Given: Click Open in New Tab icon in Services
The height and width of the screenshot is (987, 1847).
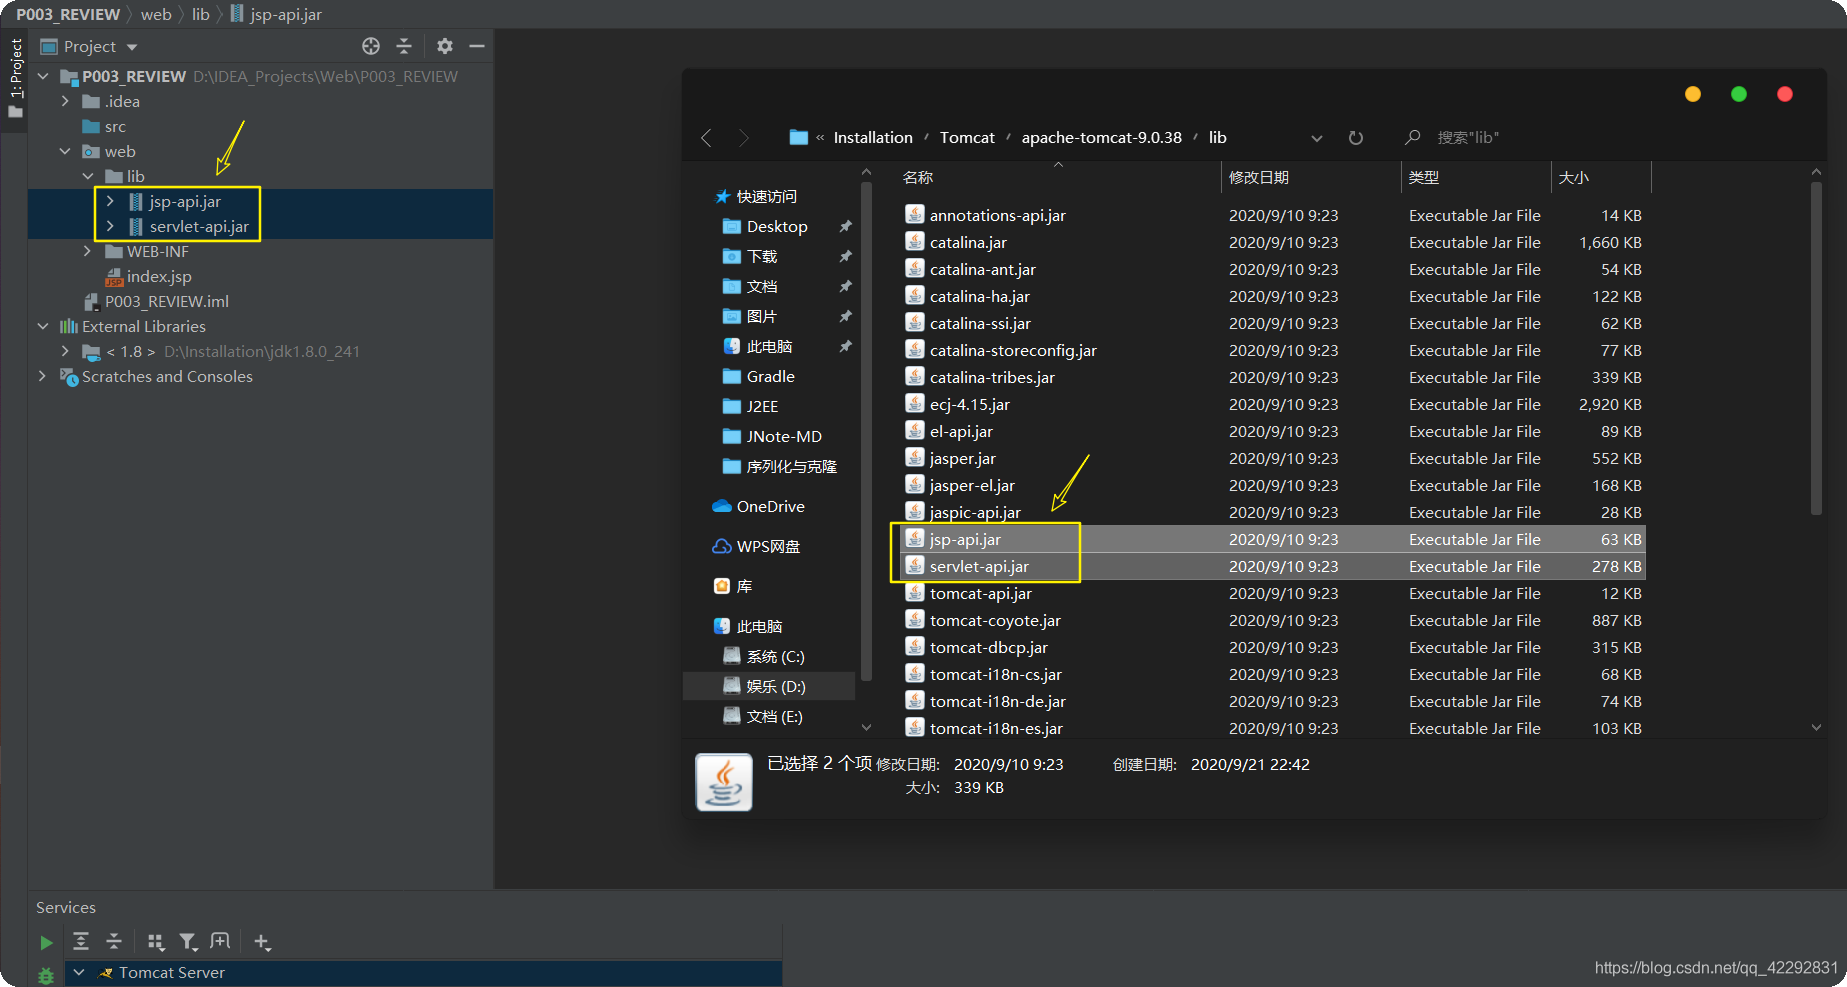Looking at the screenshot, I should pyautogui.click(x=220, y=941).
